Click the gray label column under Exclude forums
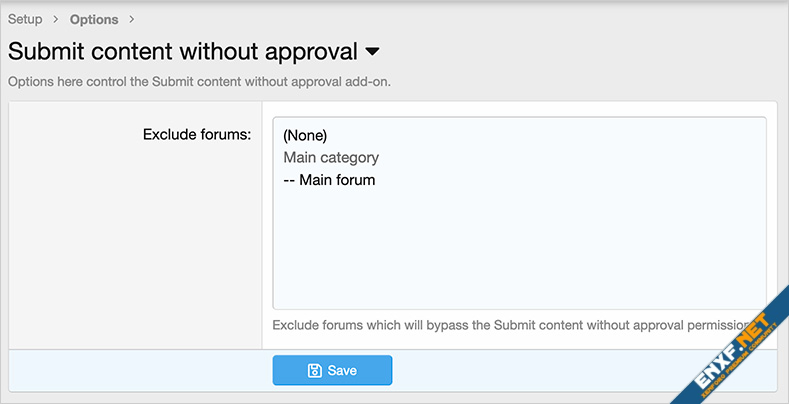This screenshot has width=789, height=404. tap(135, 250)
